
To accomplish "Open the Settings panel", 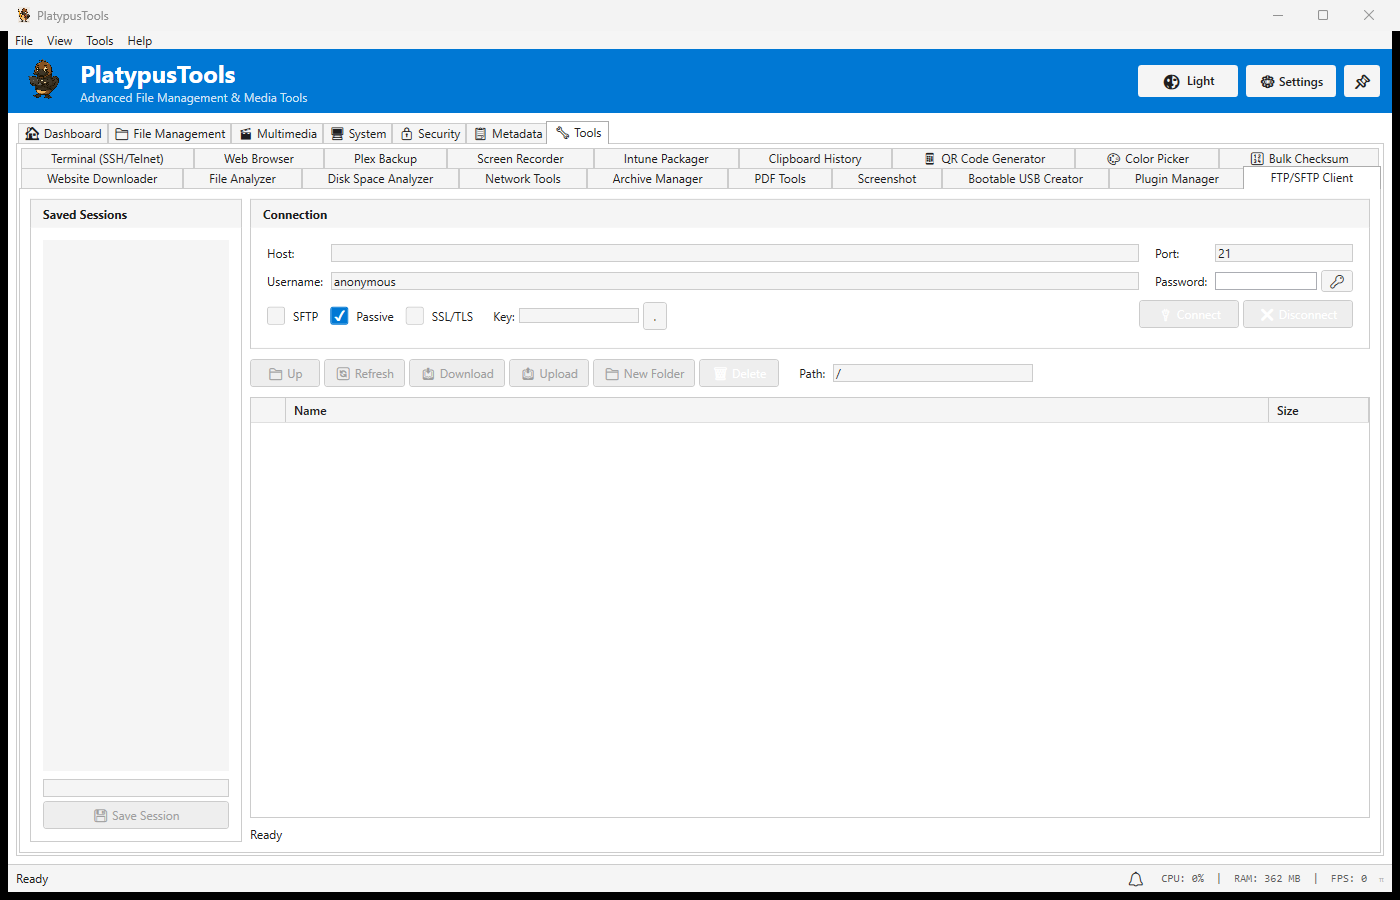I will tap(1290, 81).
